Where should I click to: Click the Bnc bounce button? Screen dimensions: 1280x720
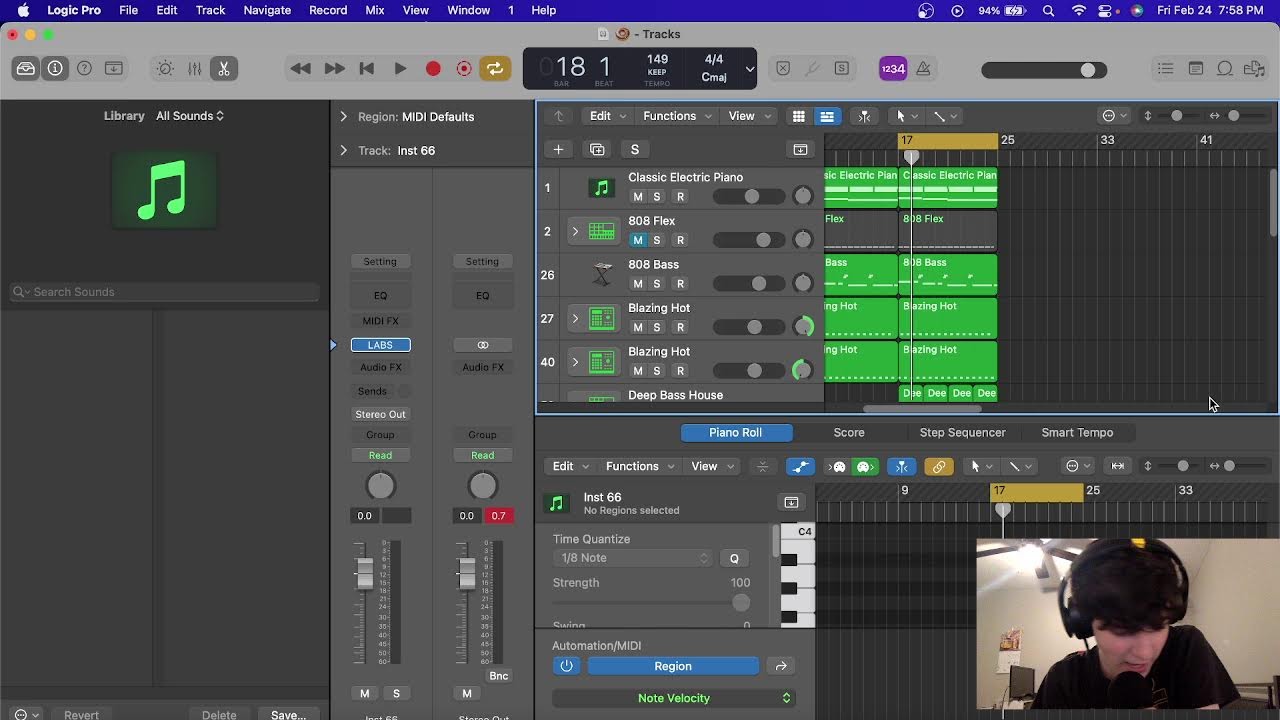(498, 676)
